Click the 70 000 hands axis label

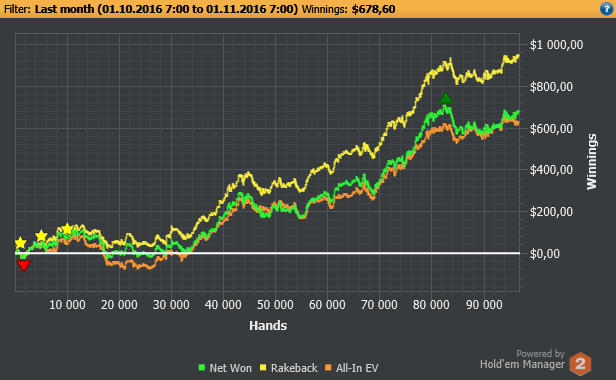coord(379,305)
